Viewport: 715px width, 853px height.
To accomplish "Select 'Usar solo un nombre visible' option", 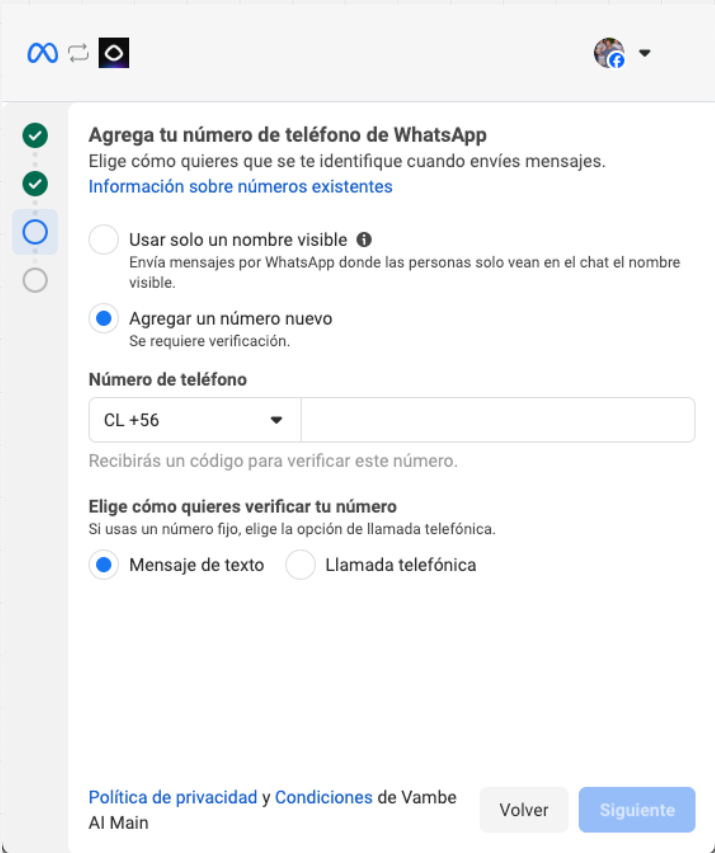I will pos(104,240).
